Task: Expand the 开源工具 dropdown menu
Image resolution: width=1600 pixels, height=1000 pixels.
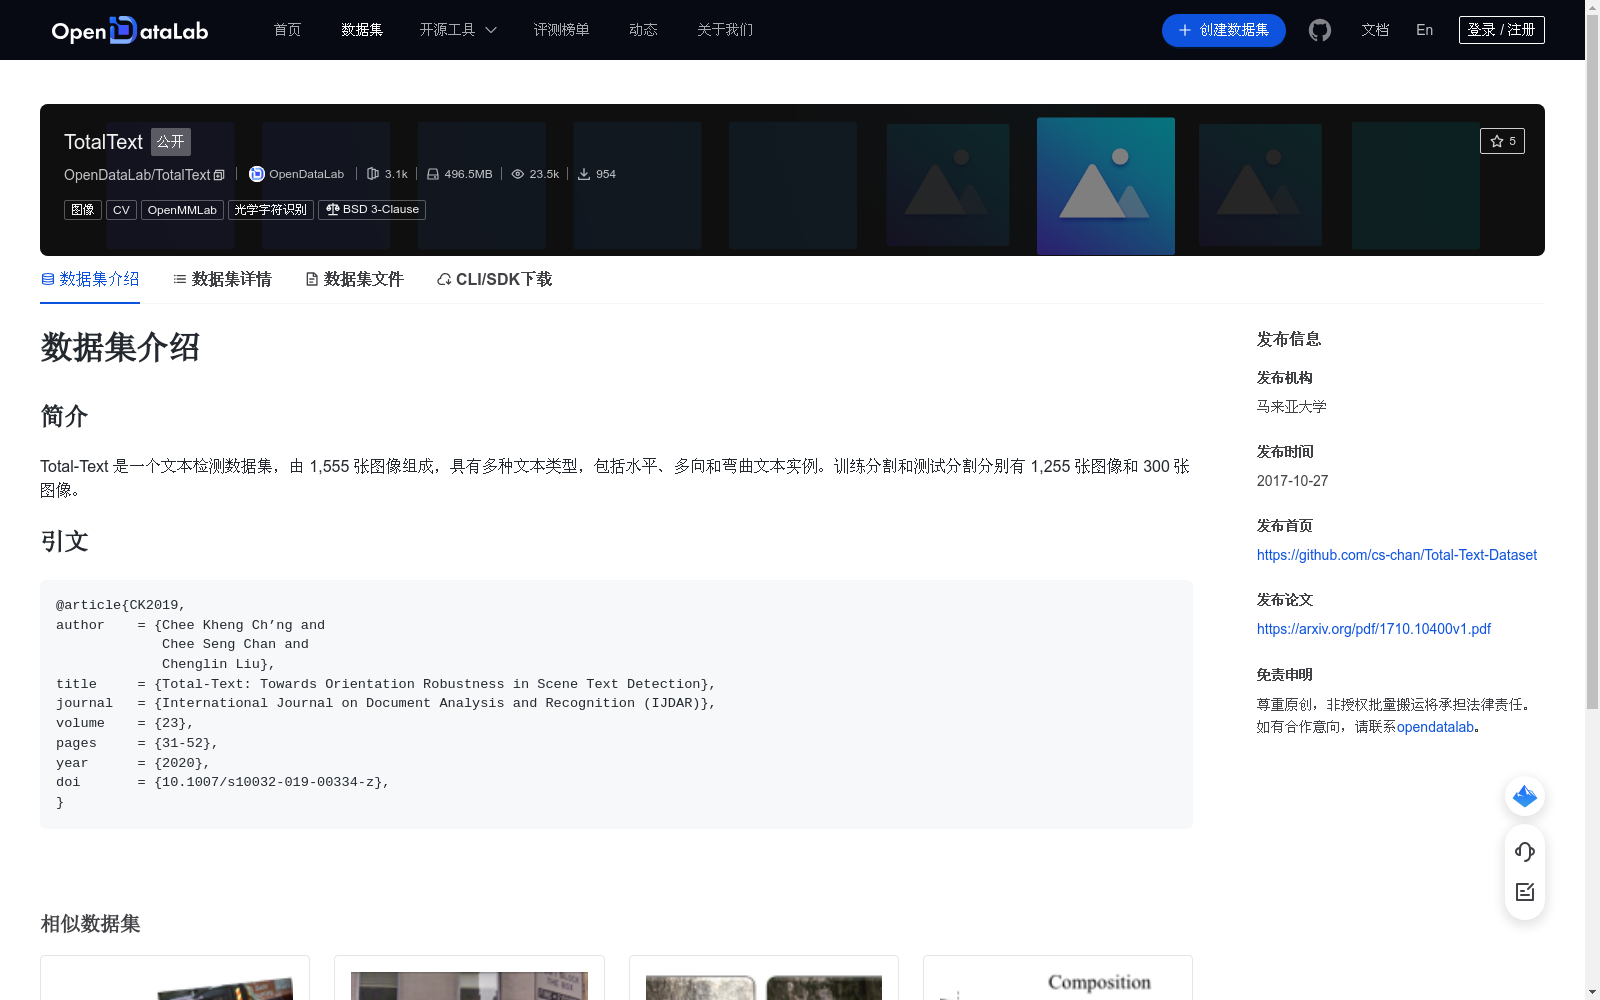Action: click(x=458, y=30)
